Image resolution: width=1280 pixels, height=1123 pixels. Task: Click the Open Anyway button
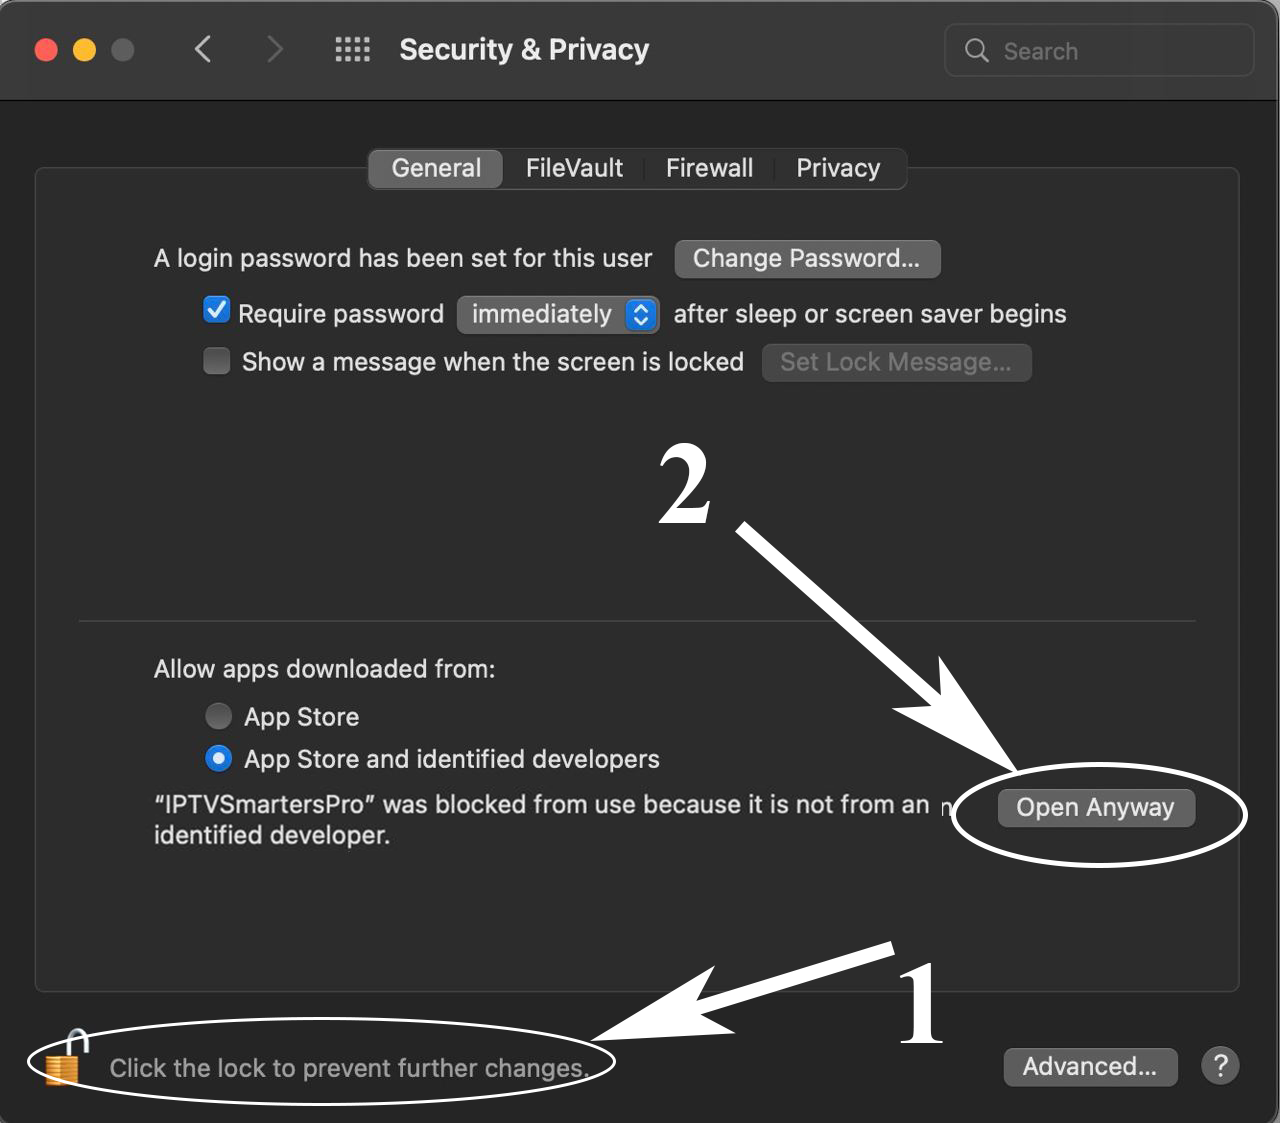point(1095,808)
